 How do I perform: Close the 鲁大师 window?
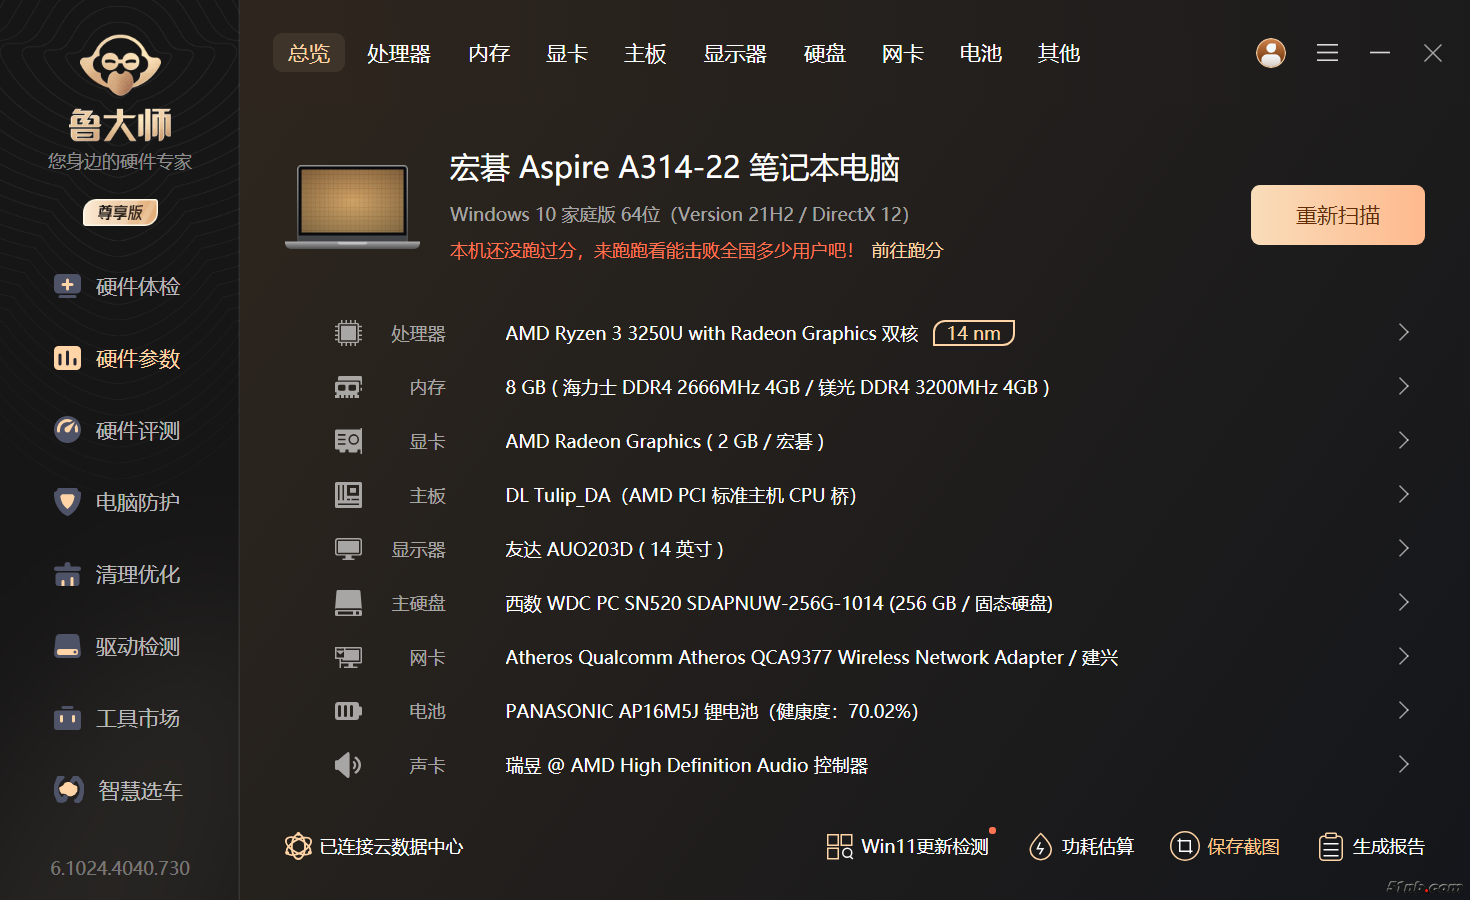(x=1433, y=53)
